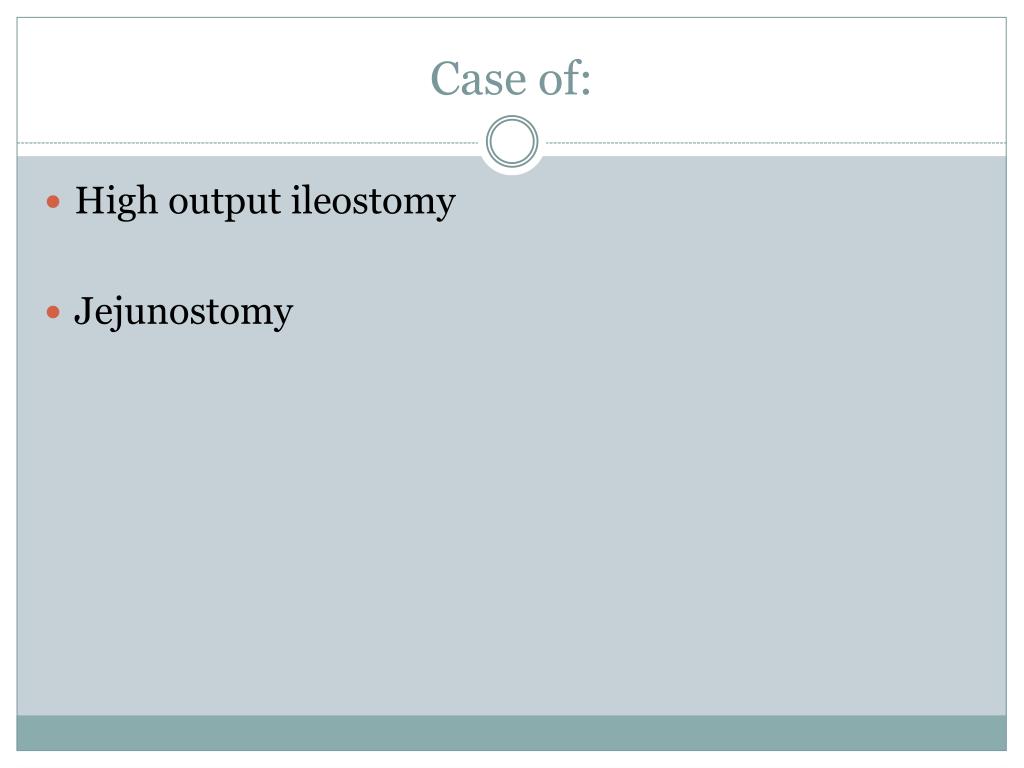Click the "Jejunostomy" bullet text
Screen dimensions: 1024x768
tap(184, 312)
